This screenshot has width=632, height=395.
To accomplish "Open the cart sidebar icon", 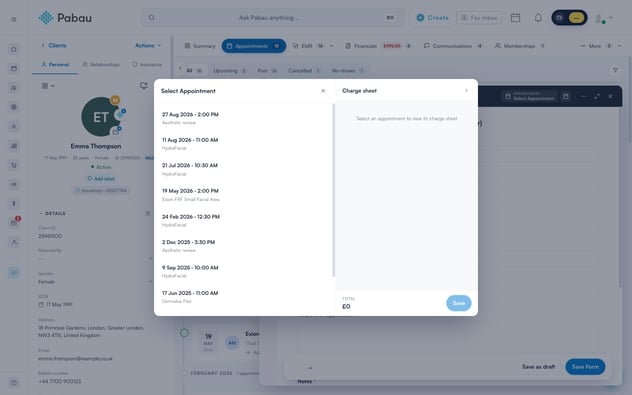I will (x=14, y=165).
